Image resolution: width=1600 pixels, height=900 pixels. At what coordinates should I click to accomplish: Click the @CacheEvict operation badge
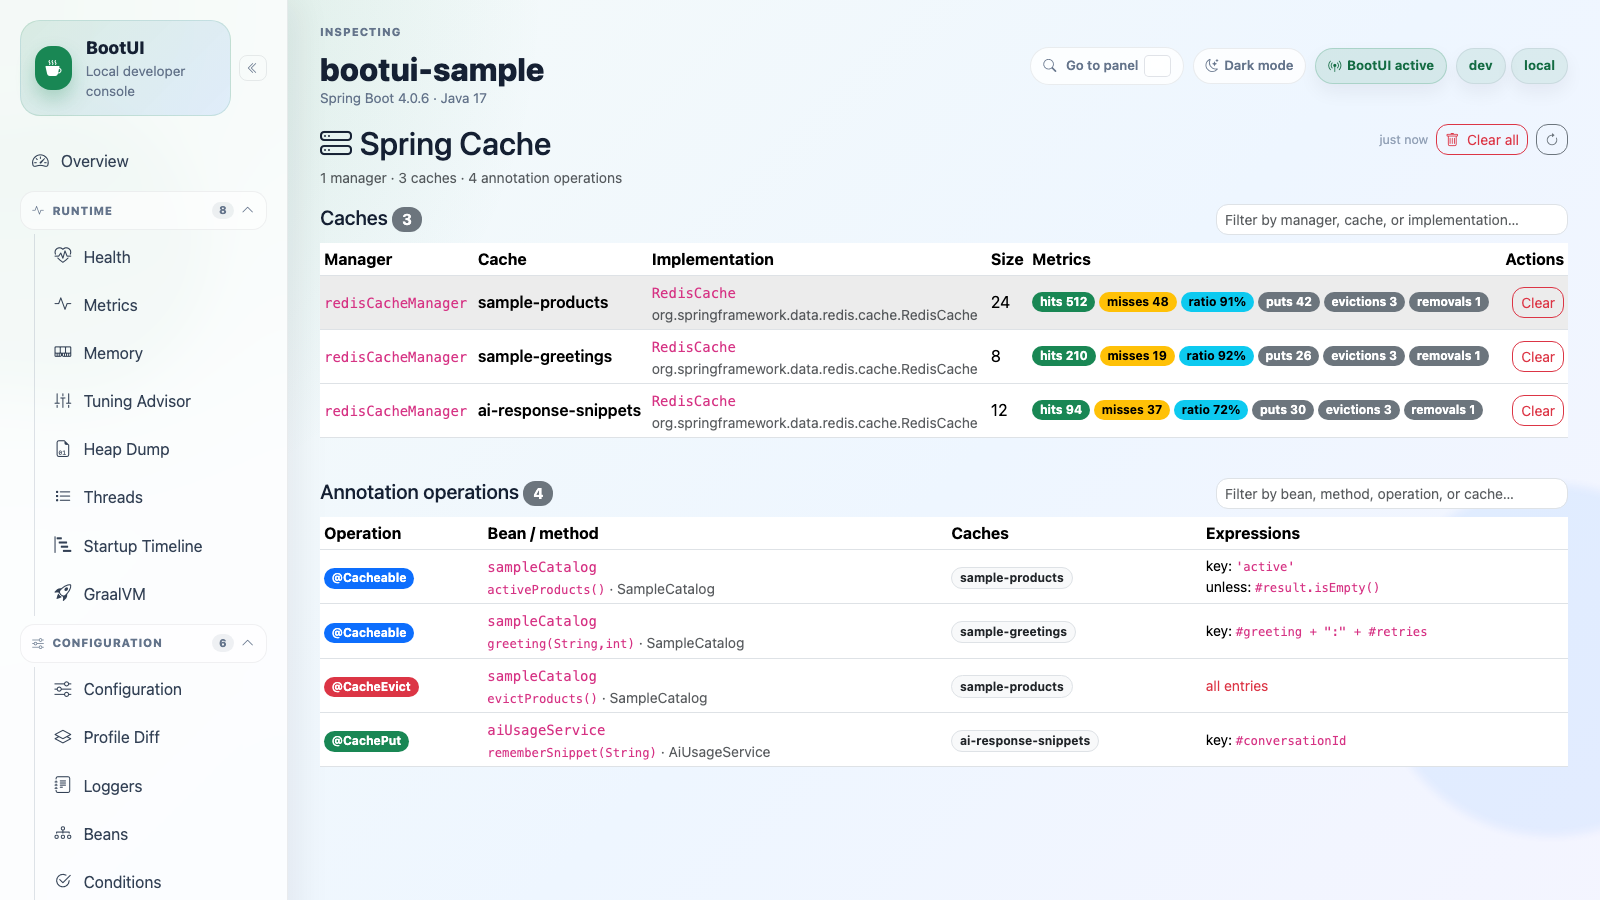[x=371, y=687]
